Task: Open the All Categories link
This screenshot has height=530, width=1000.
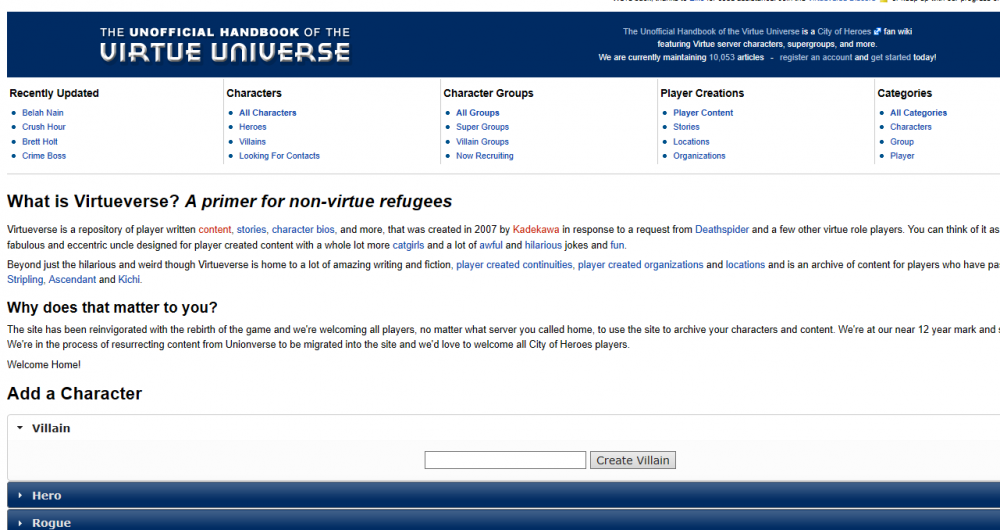Action: (x=918, y=113)
